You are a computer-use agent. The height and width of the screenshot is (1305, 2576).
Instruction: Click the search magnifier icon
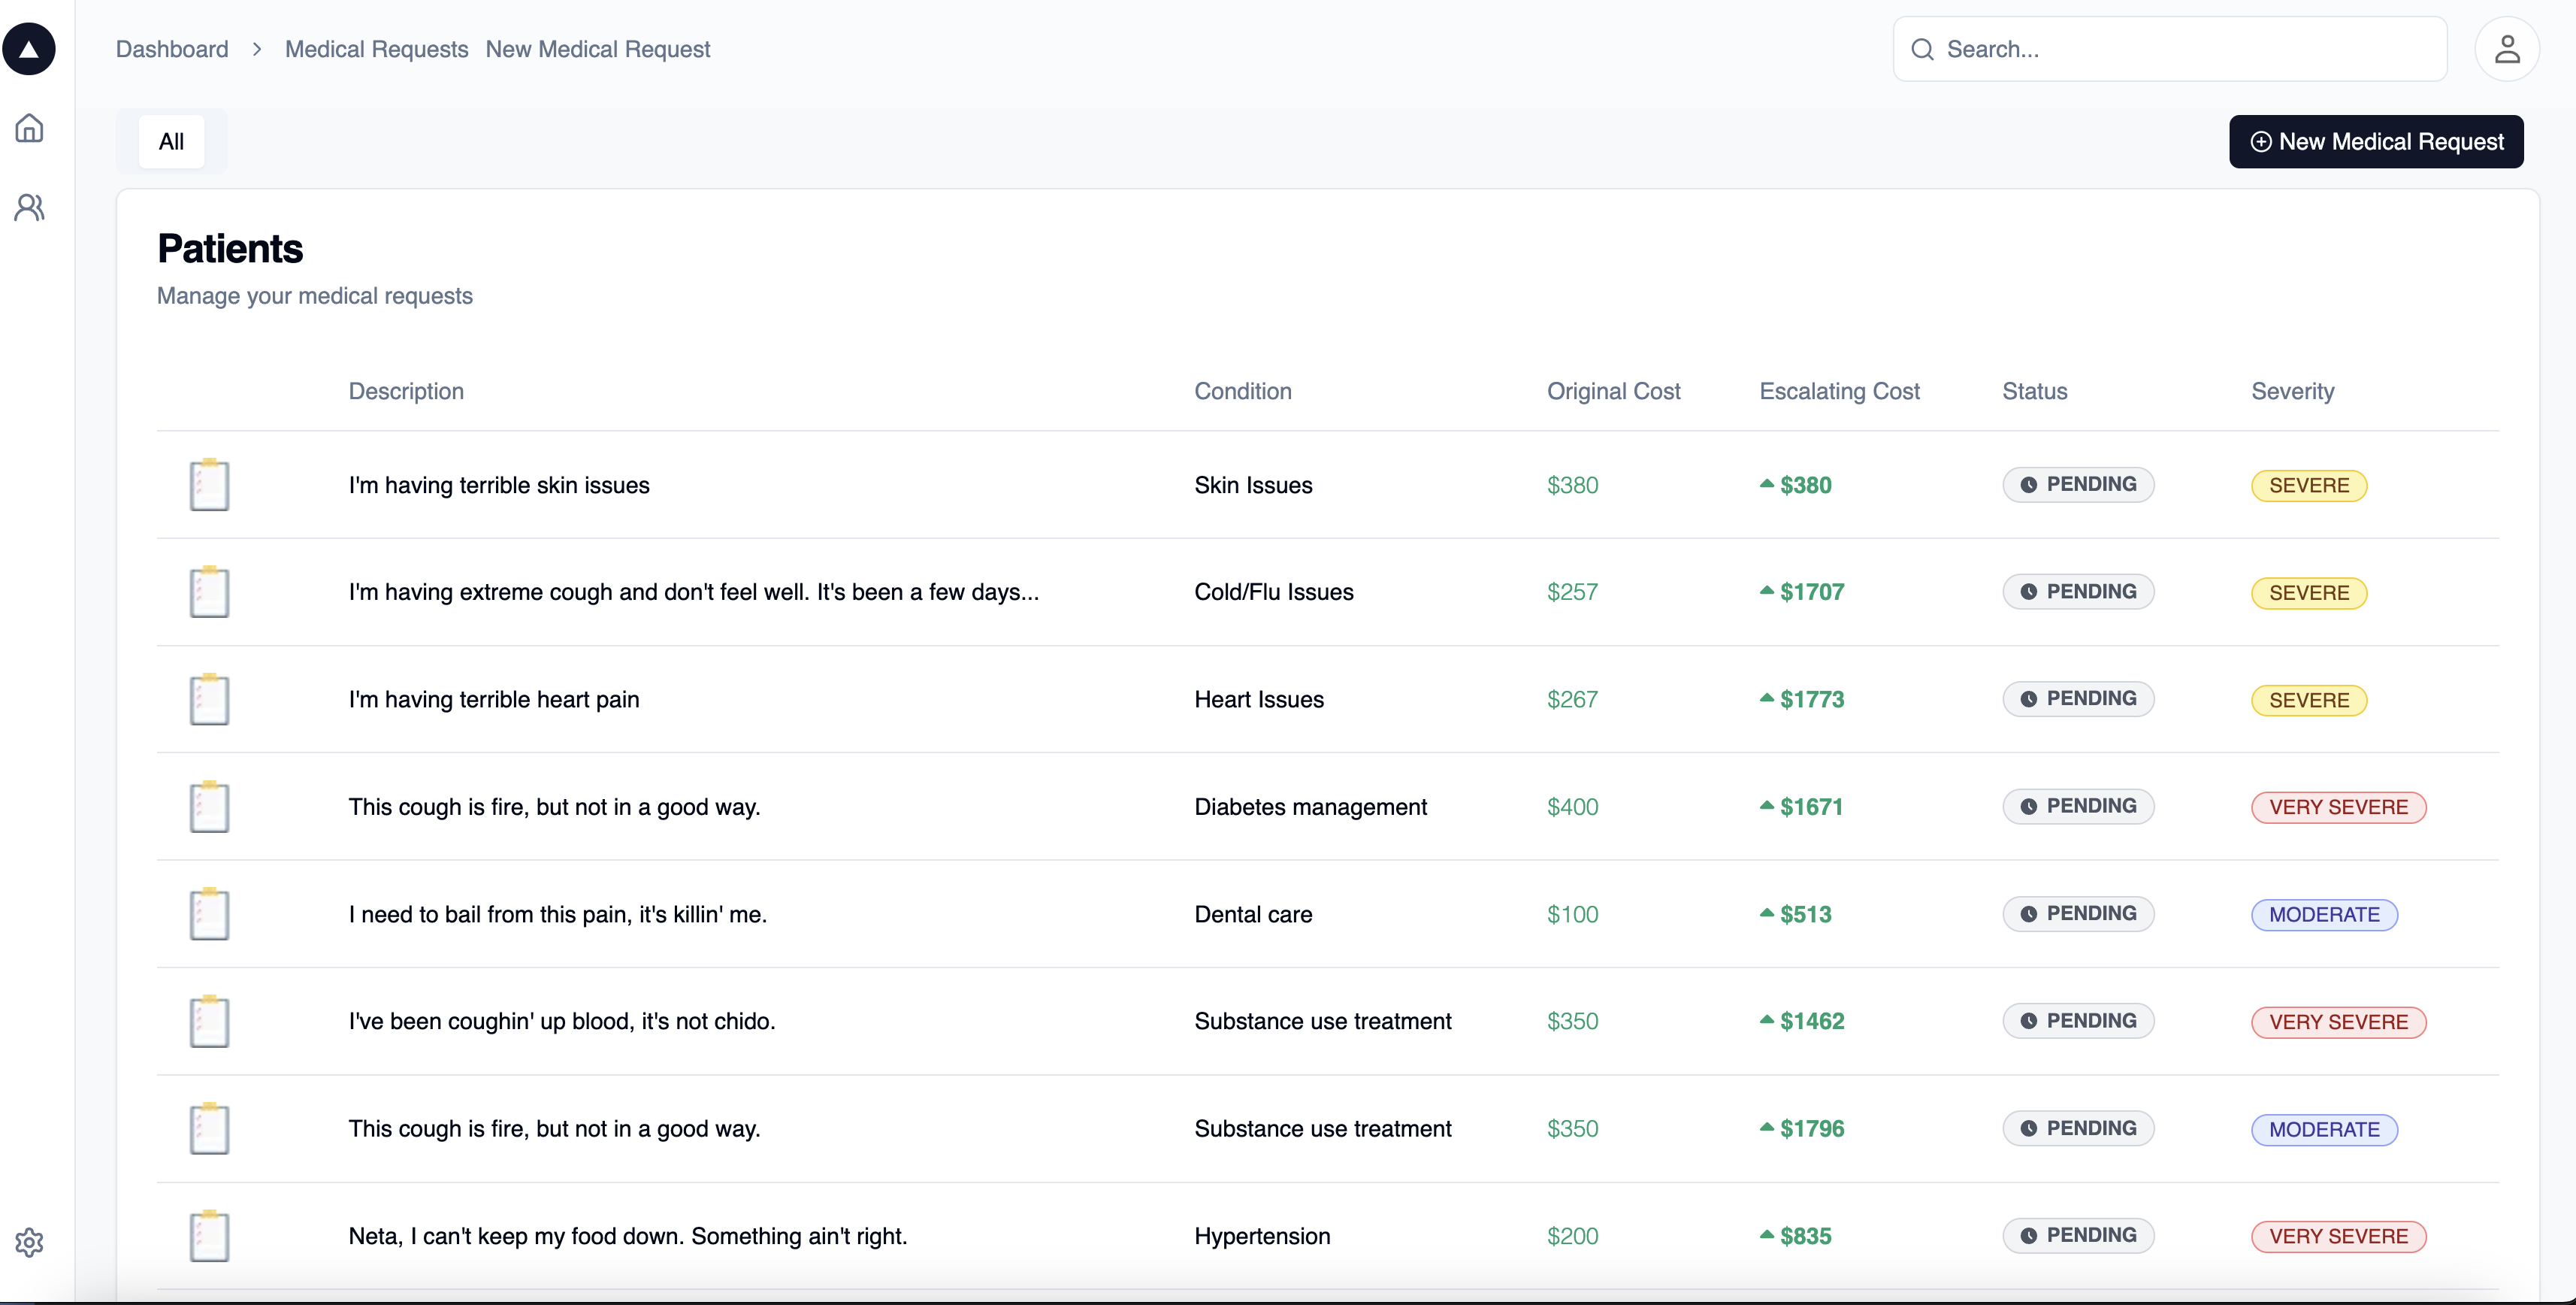point(1922,49)
